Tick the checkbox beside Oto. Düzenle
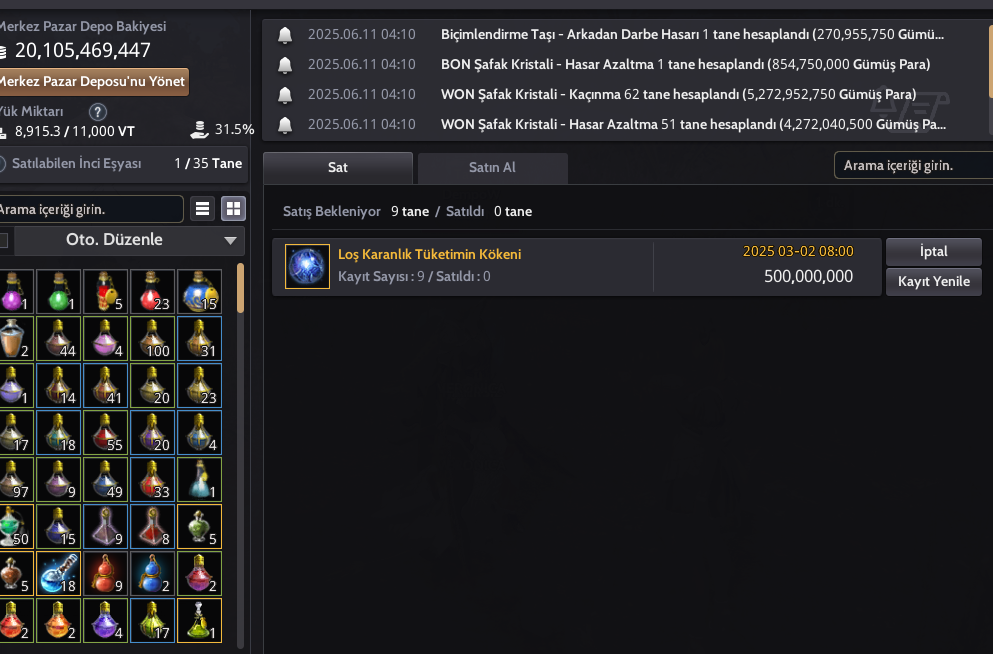The height and width of the screenshot is (654, 993). (3, 241)
